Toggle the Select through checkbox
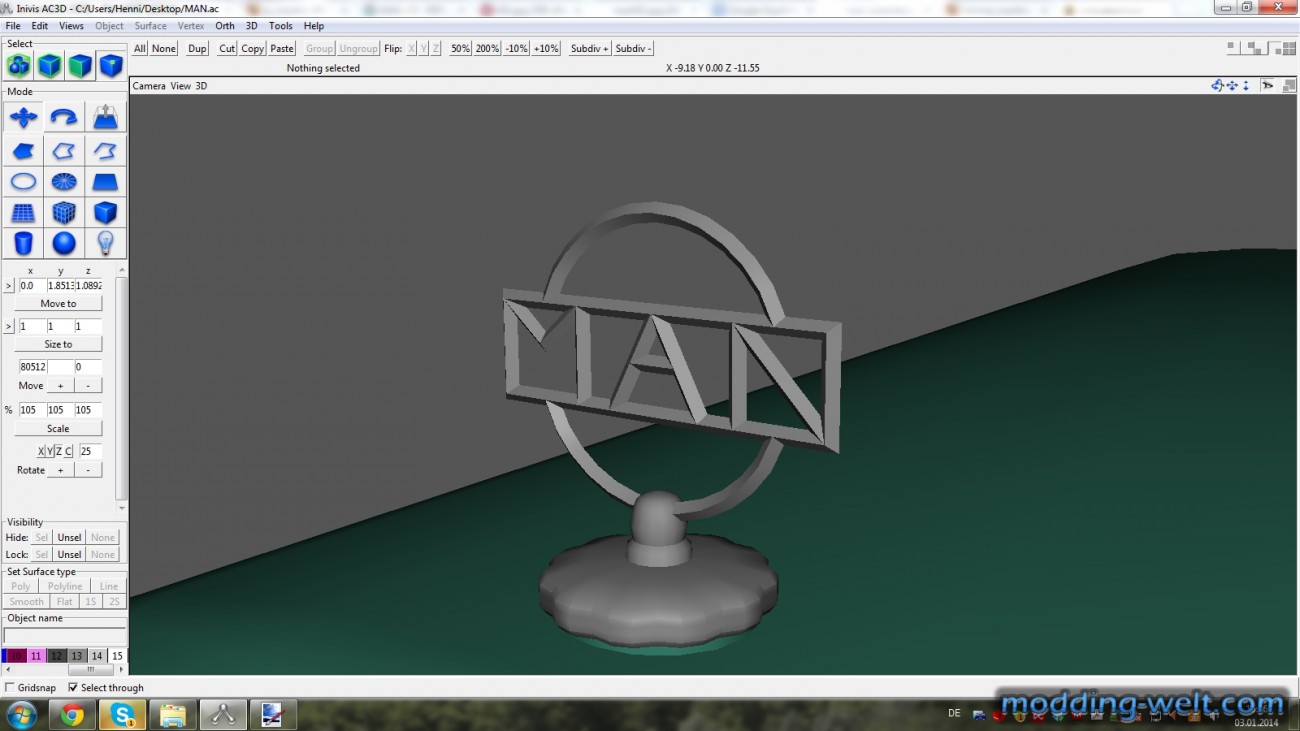 pyautogui.click(x=73, y=688)
